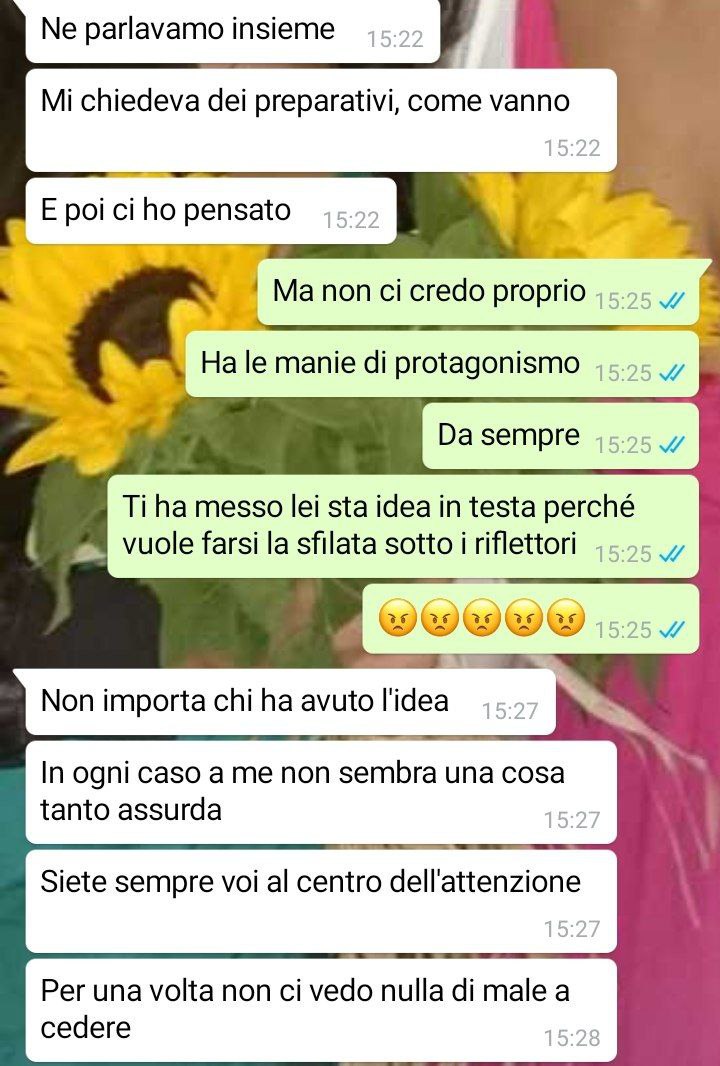Click the read checkmarks on 'Ha le manie di protagonismo'
The width and height of the screenshot is (720, 1066).
pos(672,373)
